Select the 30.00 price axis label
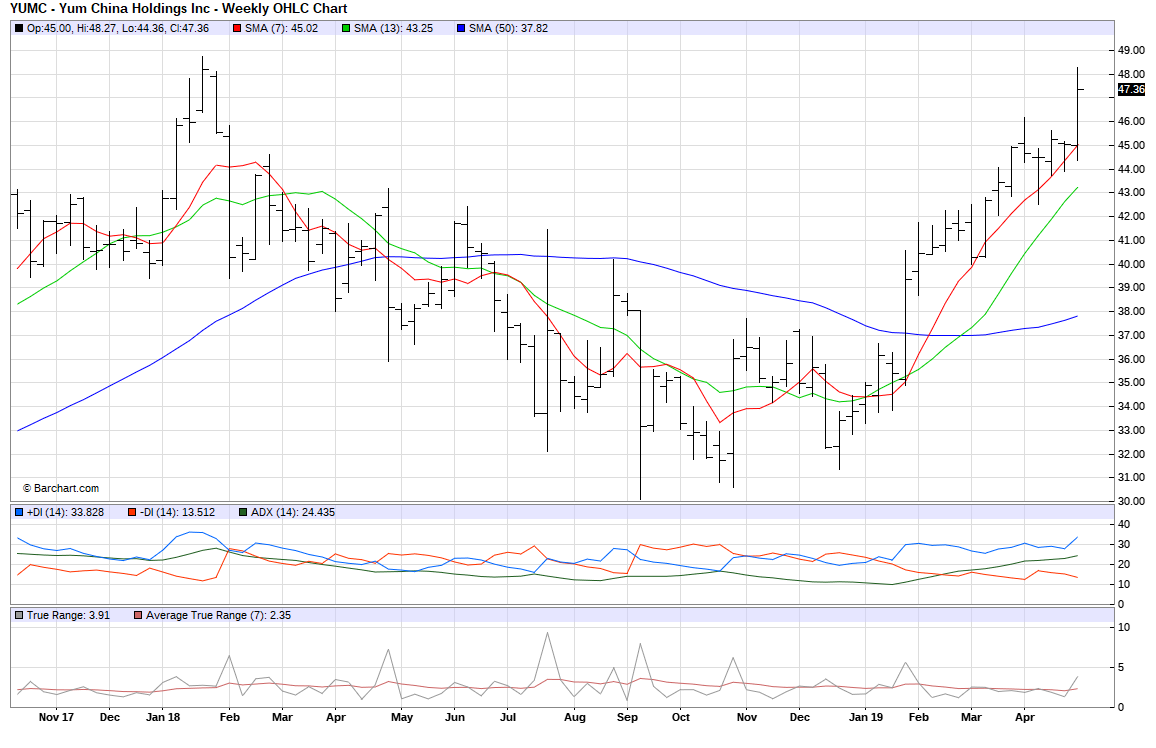This screenshot has width=1156, height=748. click(1131, 501)
